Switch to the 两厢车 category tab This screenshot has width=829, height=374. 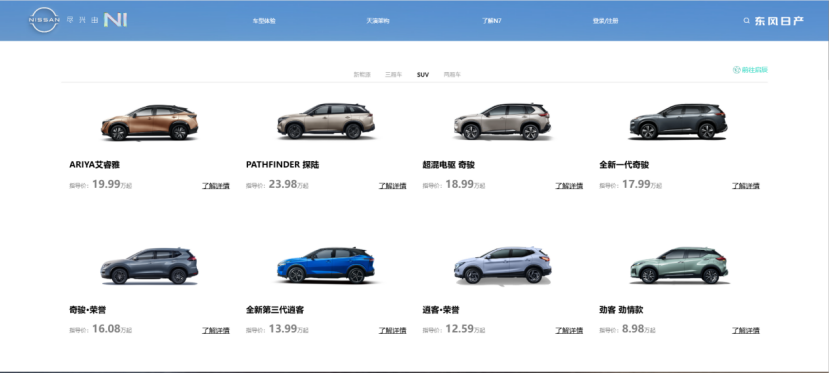(452, 75)
